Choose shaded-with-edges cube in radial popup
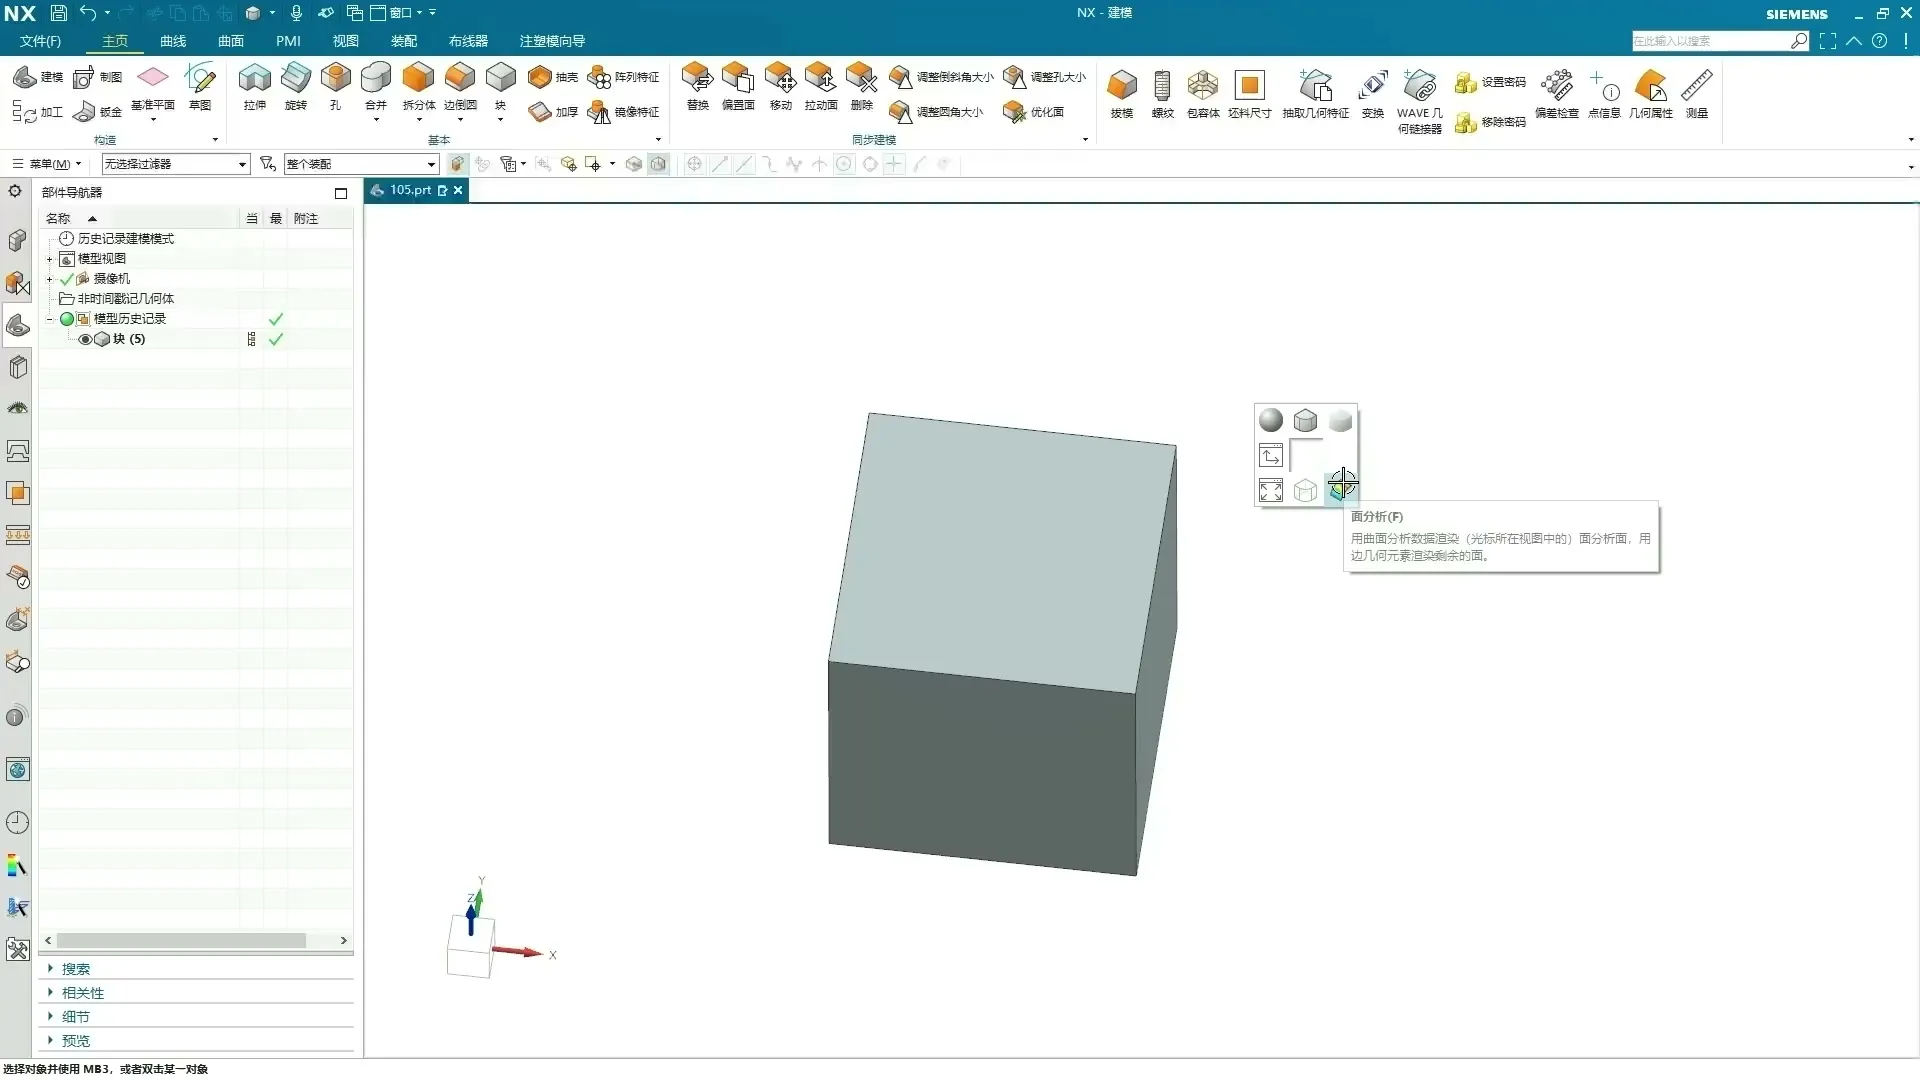Screen dimensions: 1920x1080 [x=1305, y=421]
